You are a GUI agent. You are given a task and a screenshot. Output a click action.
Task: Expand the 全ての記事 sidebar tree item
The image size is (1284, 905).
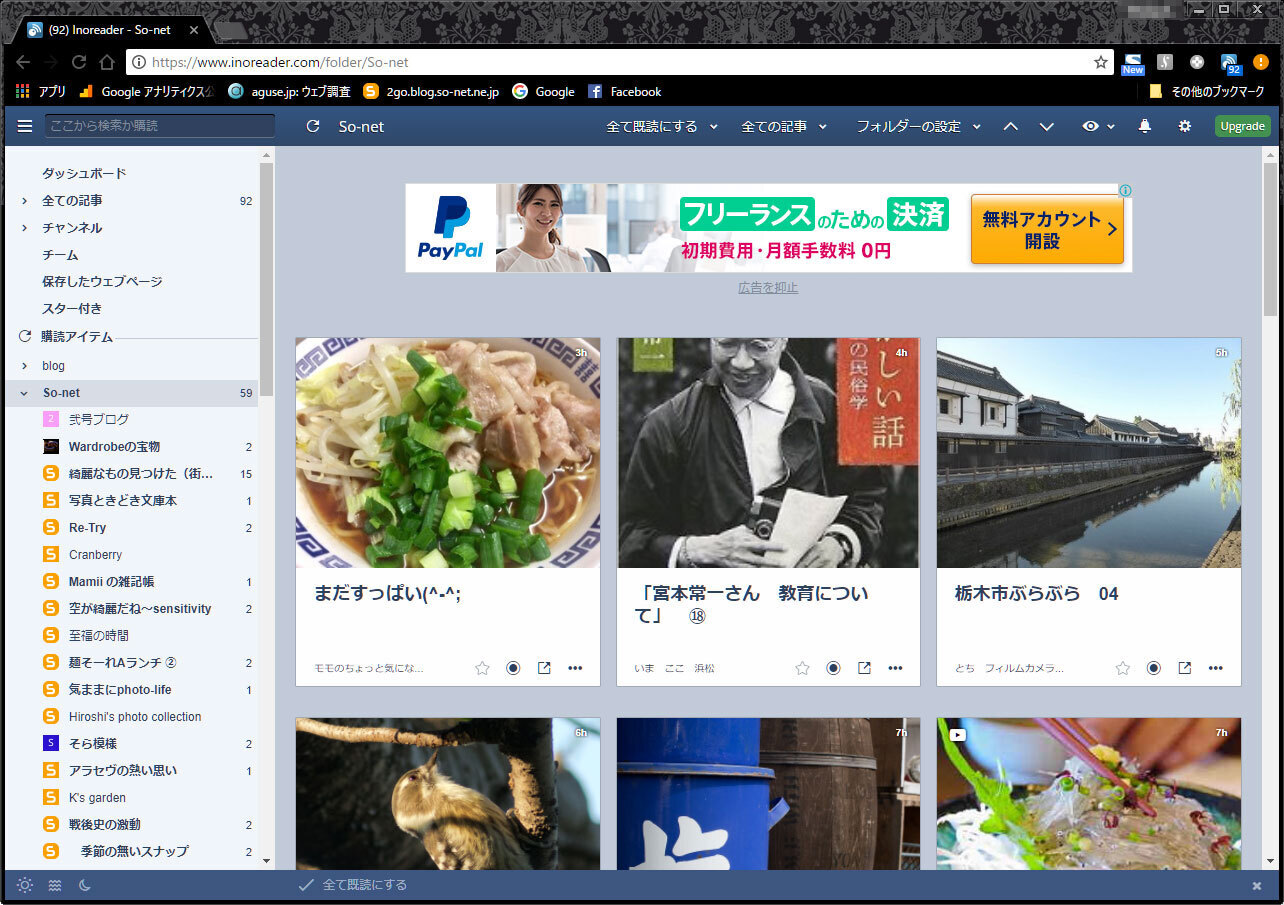25,201
